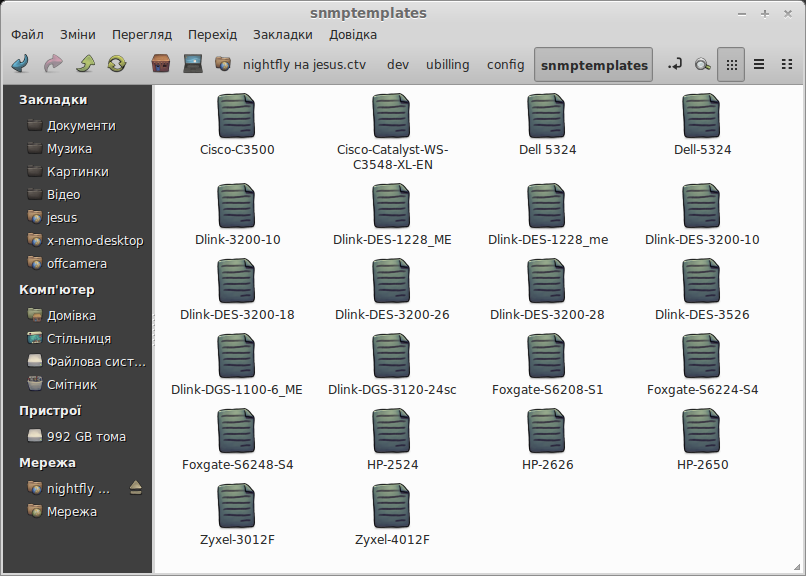The height and width of the screenshot is (576, 806).
Task: Navigate to the ubilling path segment
Action: (x=448, y=65)
